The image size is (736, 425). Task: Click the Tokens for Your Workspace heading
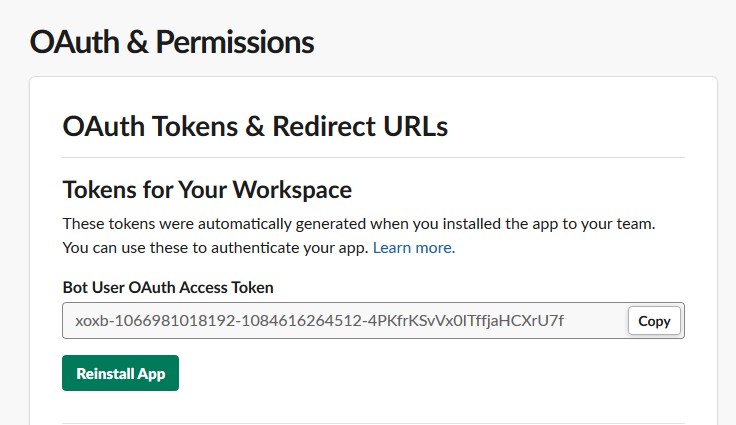coord(207,190)
